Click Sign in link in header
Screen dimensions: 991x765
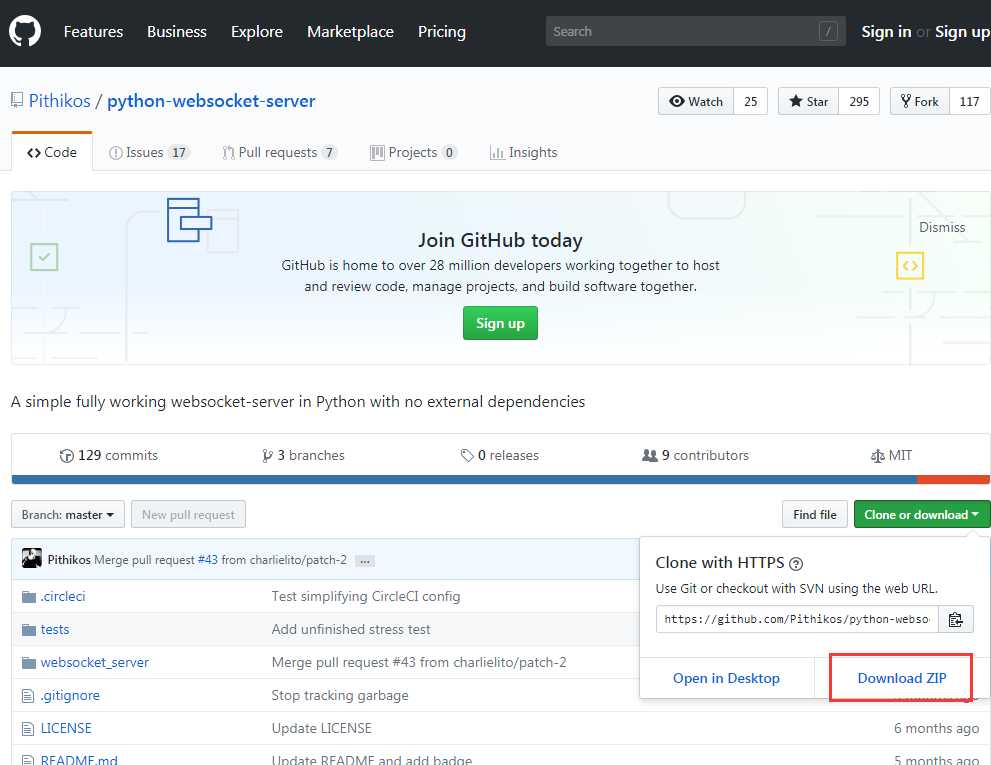886,32
